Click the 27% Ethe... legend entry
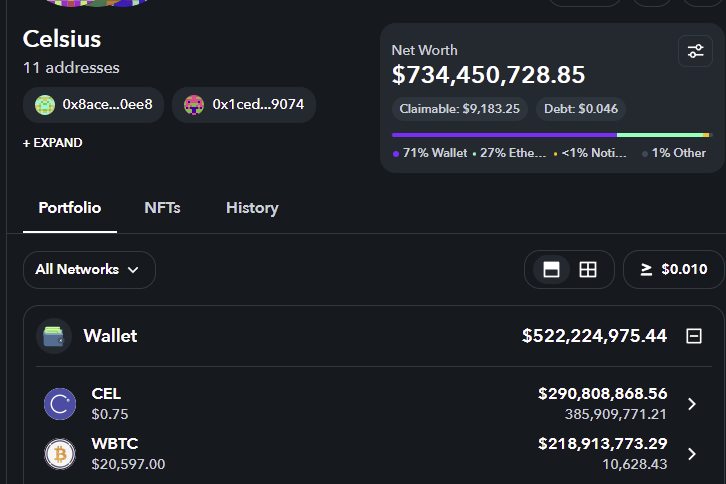The image size is (726, 484). tap(509, 153)
